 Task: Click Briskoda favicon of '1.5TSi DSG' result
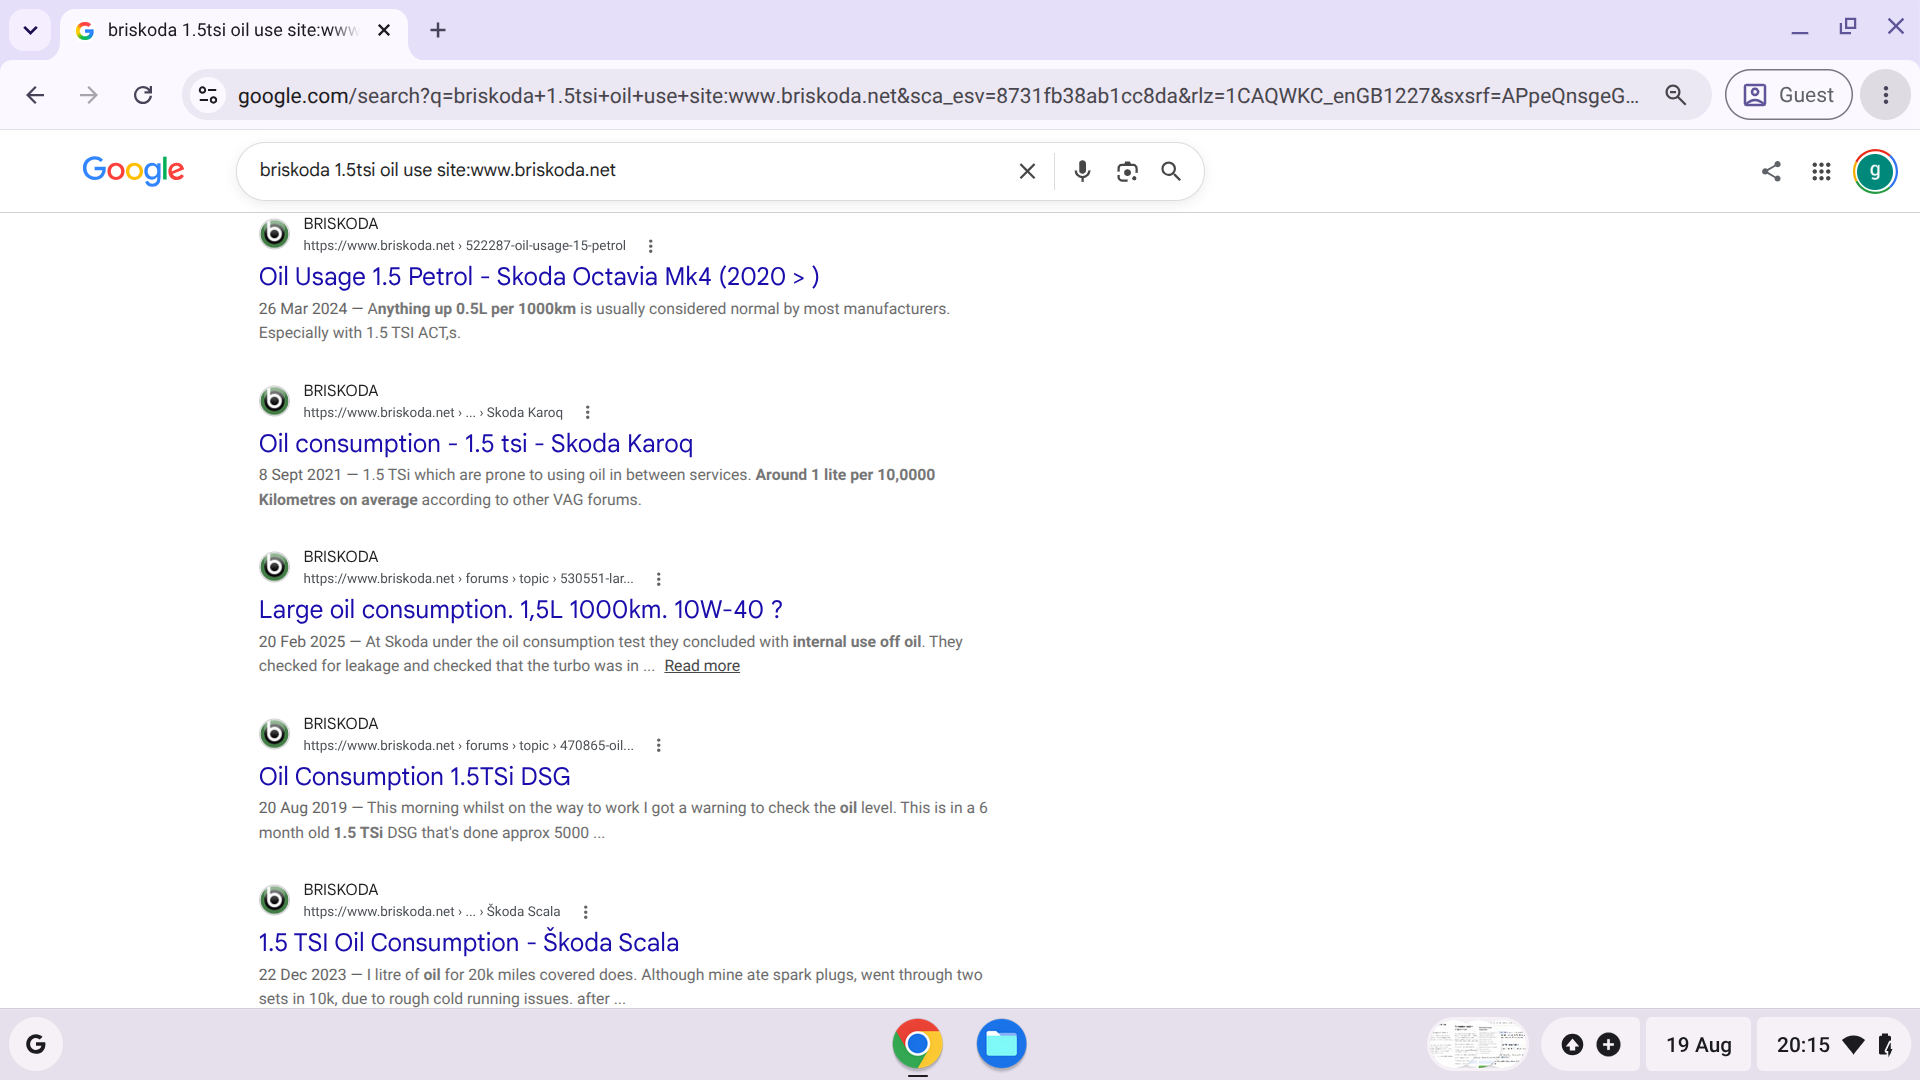click(274, 734)
